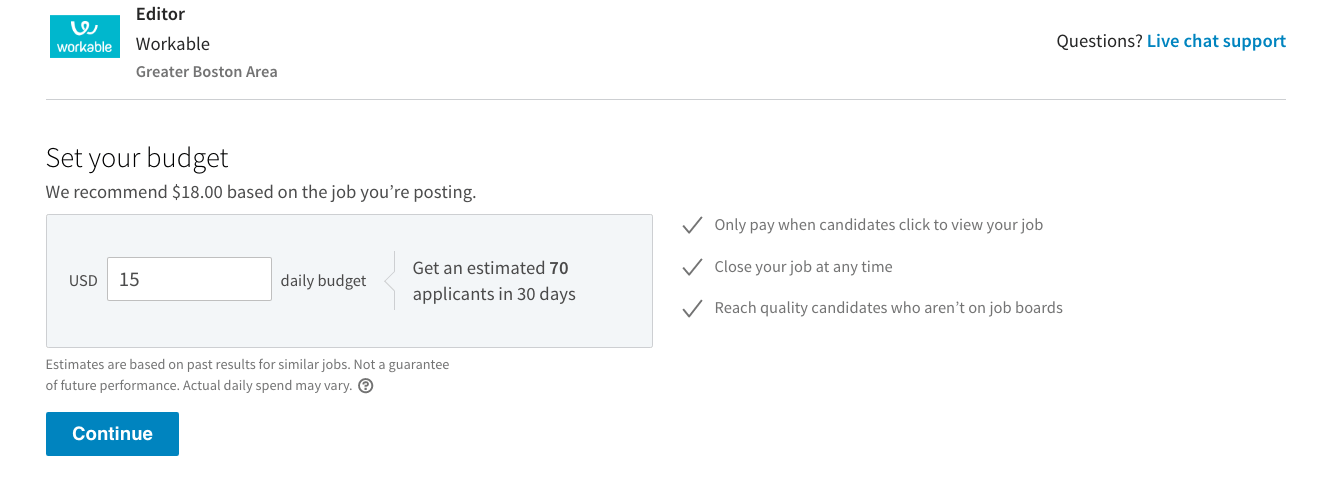Click the checkmark beside 'Only pay when candidates click'
Image resolution: width=1324 pixels, height=482 pixels.
click(692, 225)
